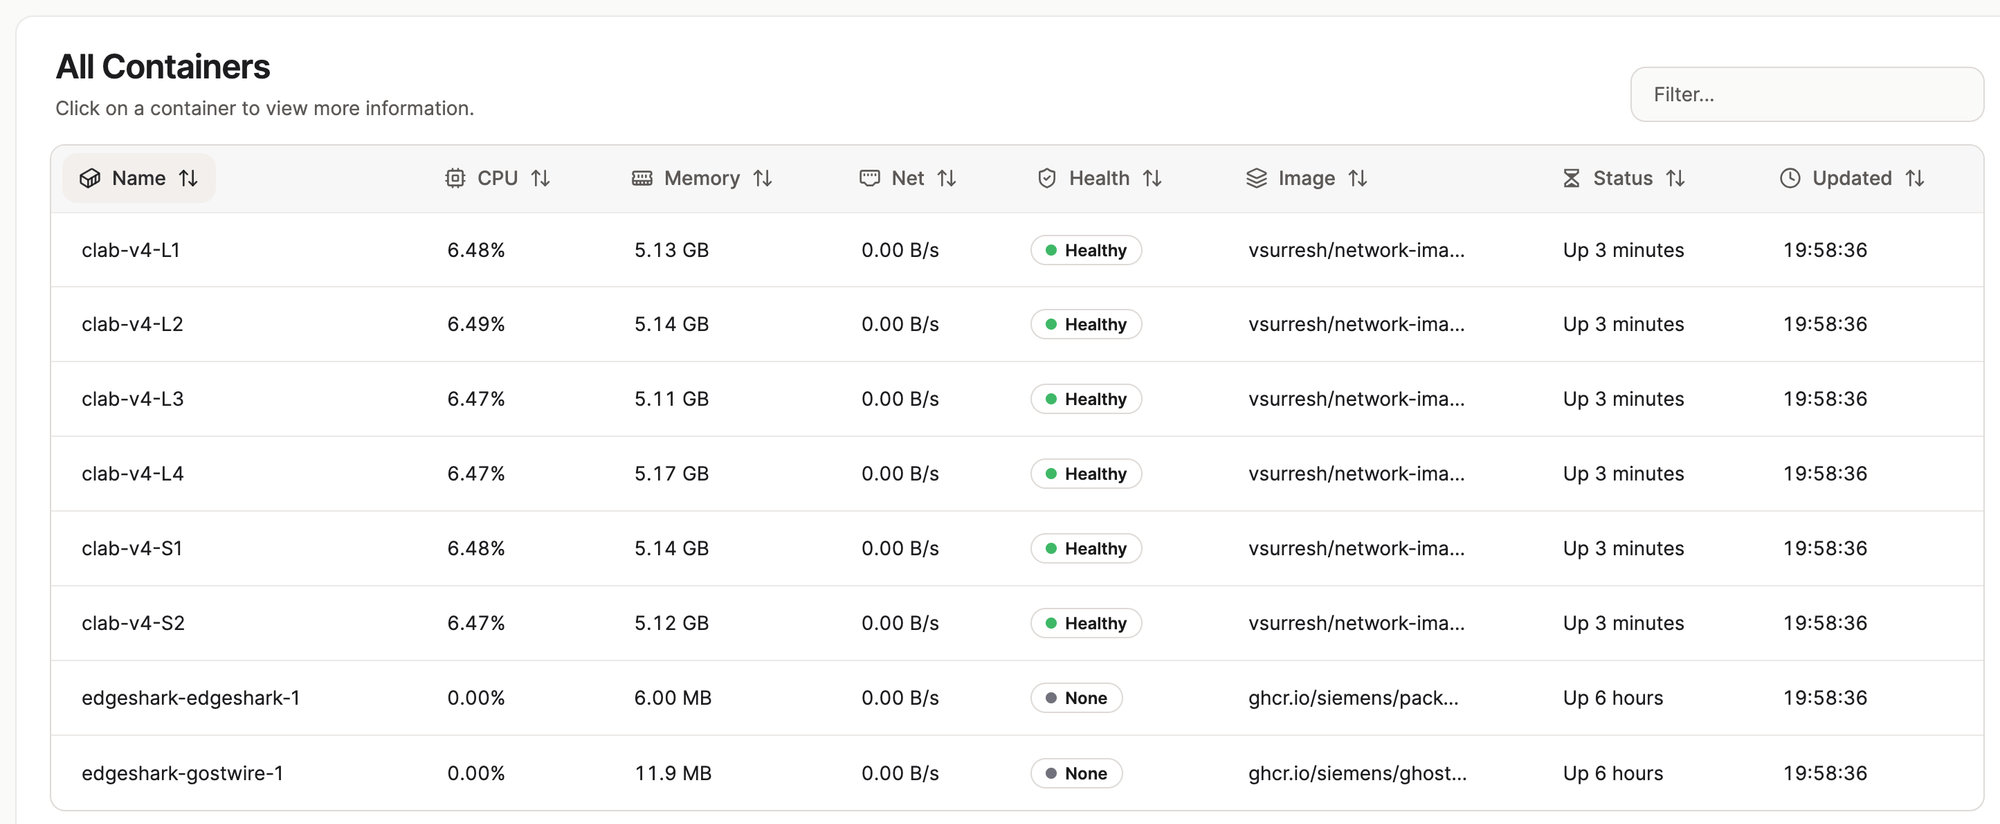Click the Updated column header label

(1852, 178)
